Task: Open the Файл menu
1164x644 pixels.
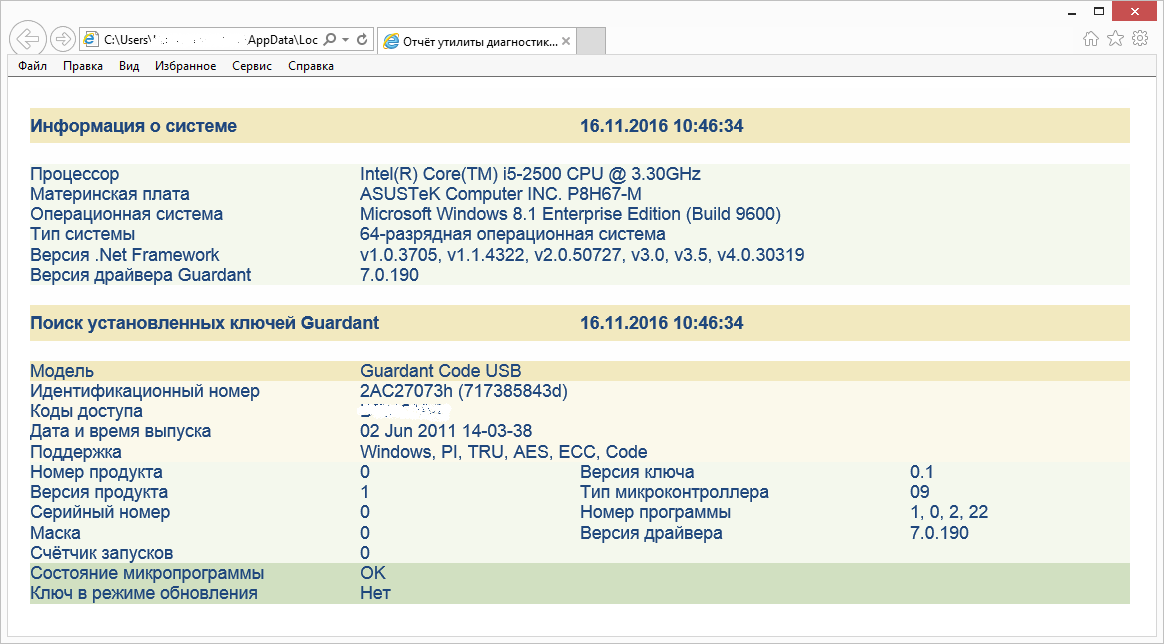Action: [32, 66]
